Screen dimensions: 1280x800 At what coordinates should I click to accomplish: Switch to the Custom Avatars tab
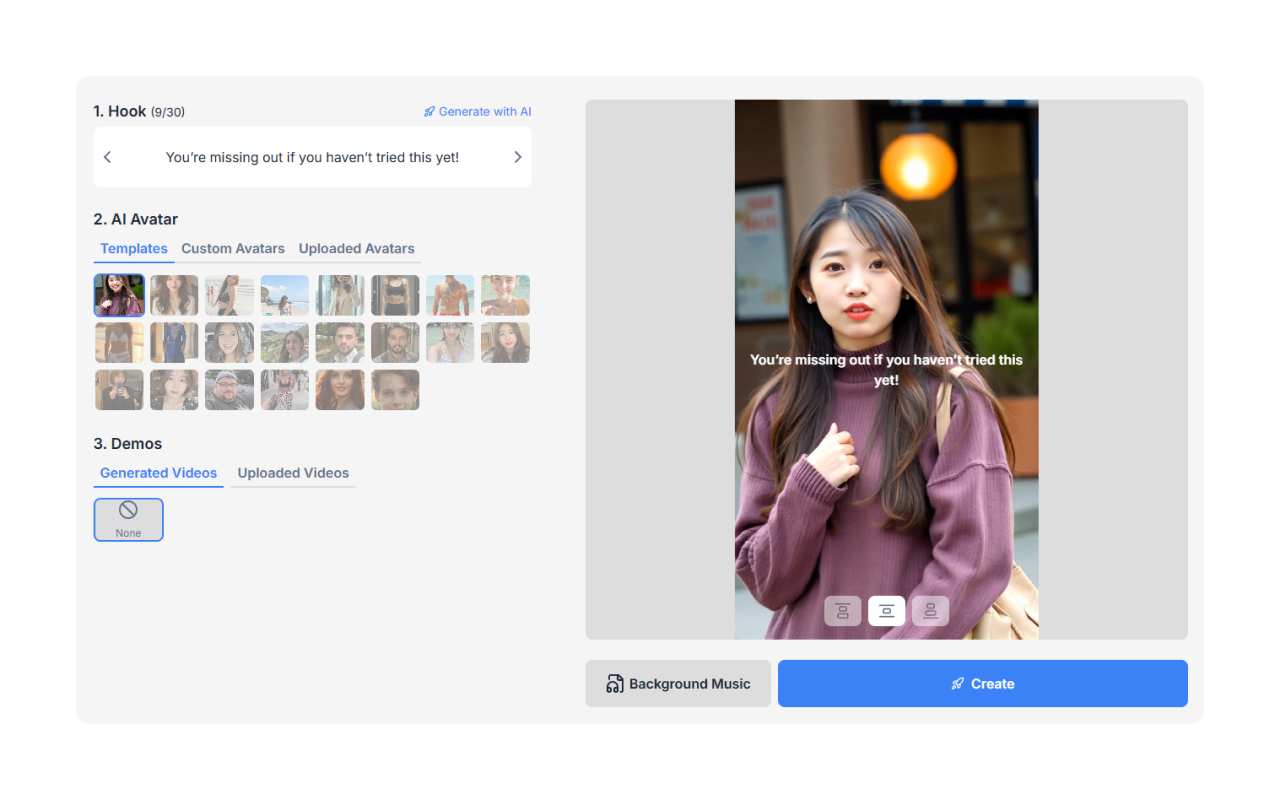click(233, 249)
